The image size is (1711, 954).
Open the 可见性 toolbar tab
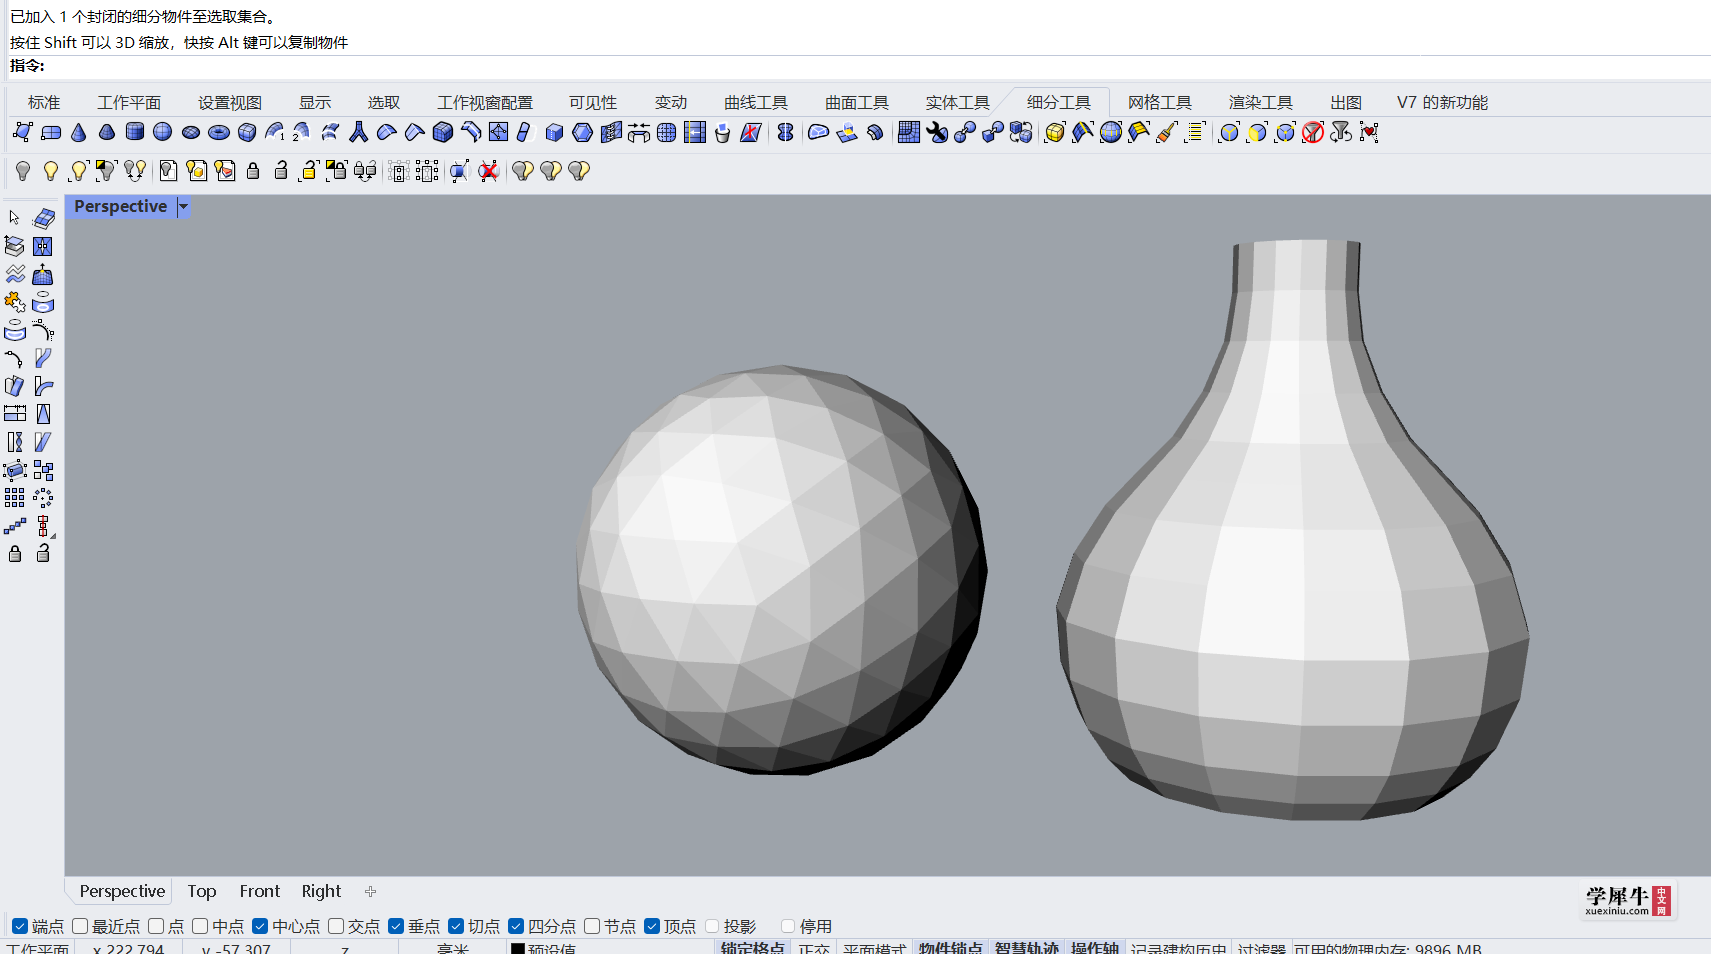click(593, 102)
